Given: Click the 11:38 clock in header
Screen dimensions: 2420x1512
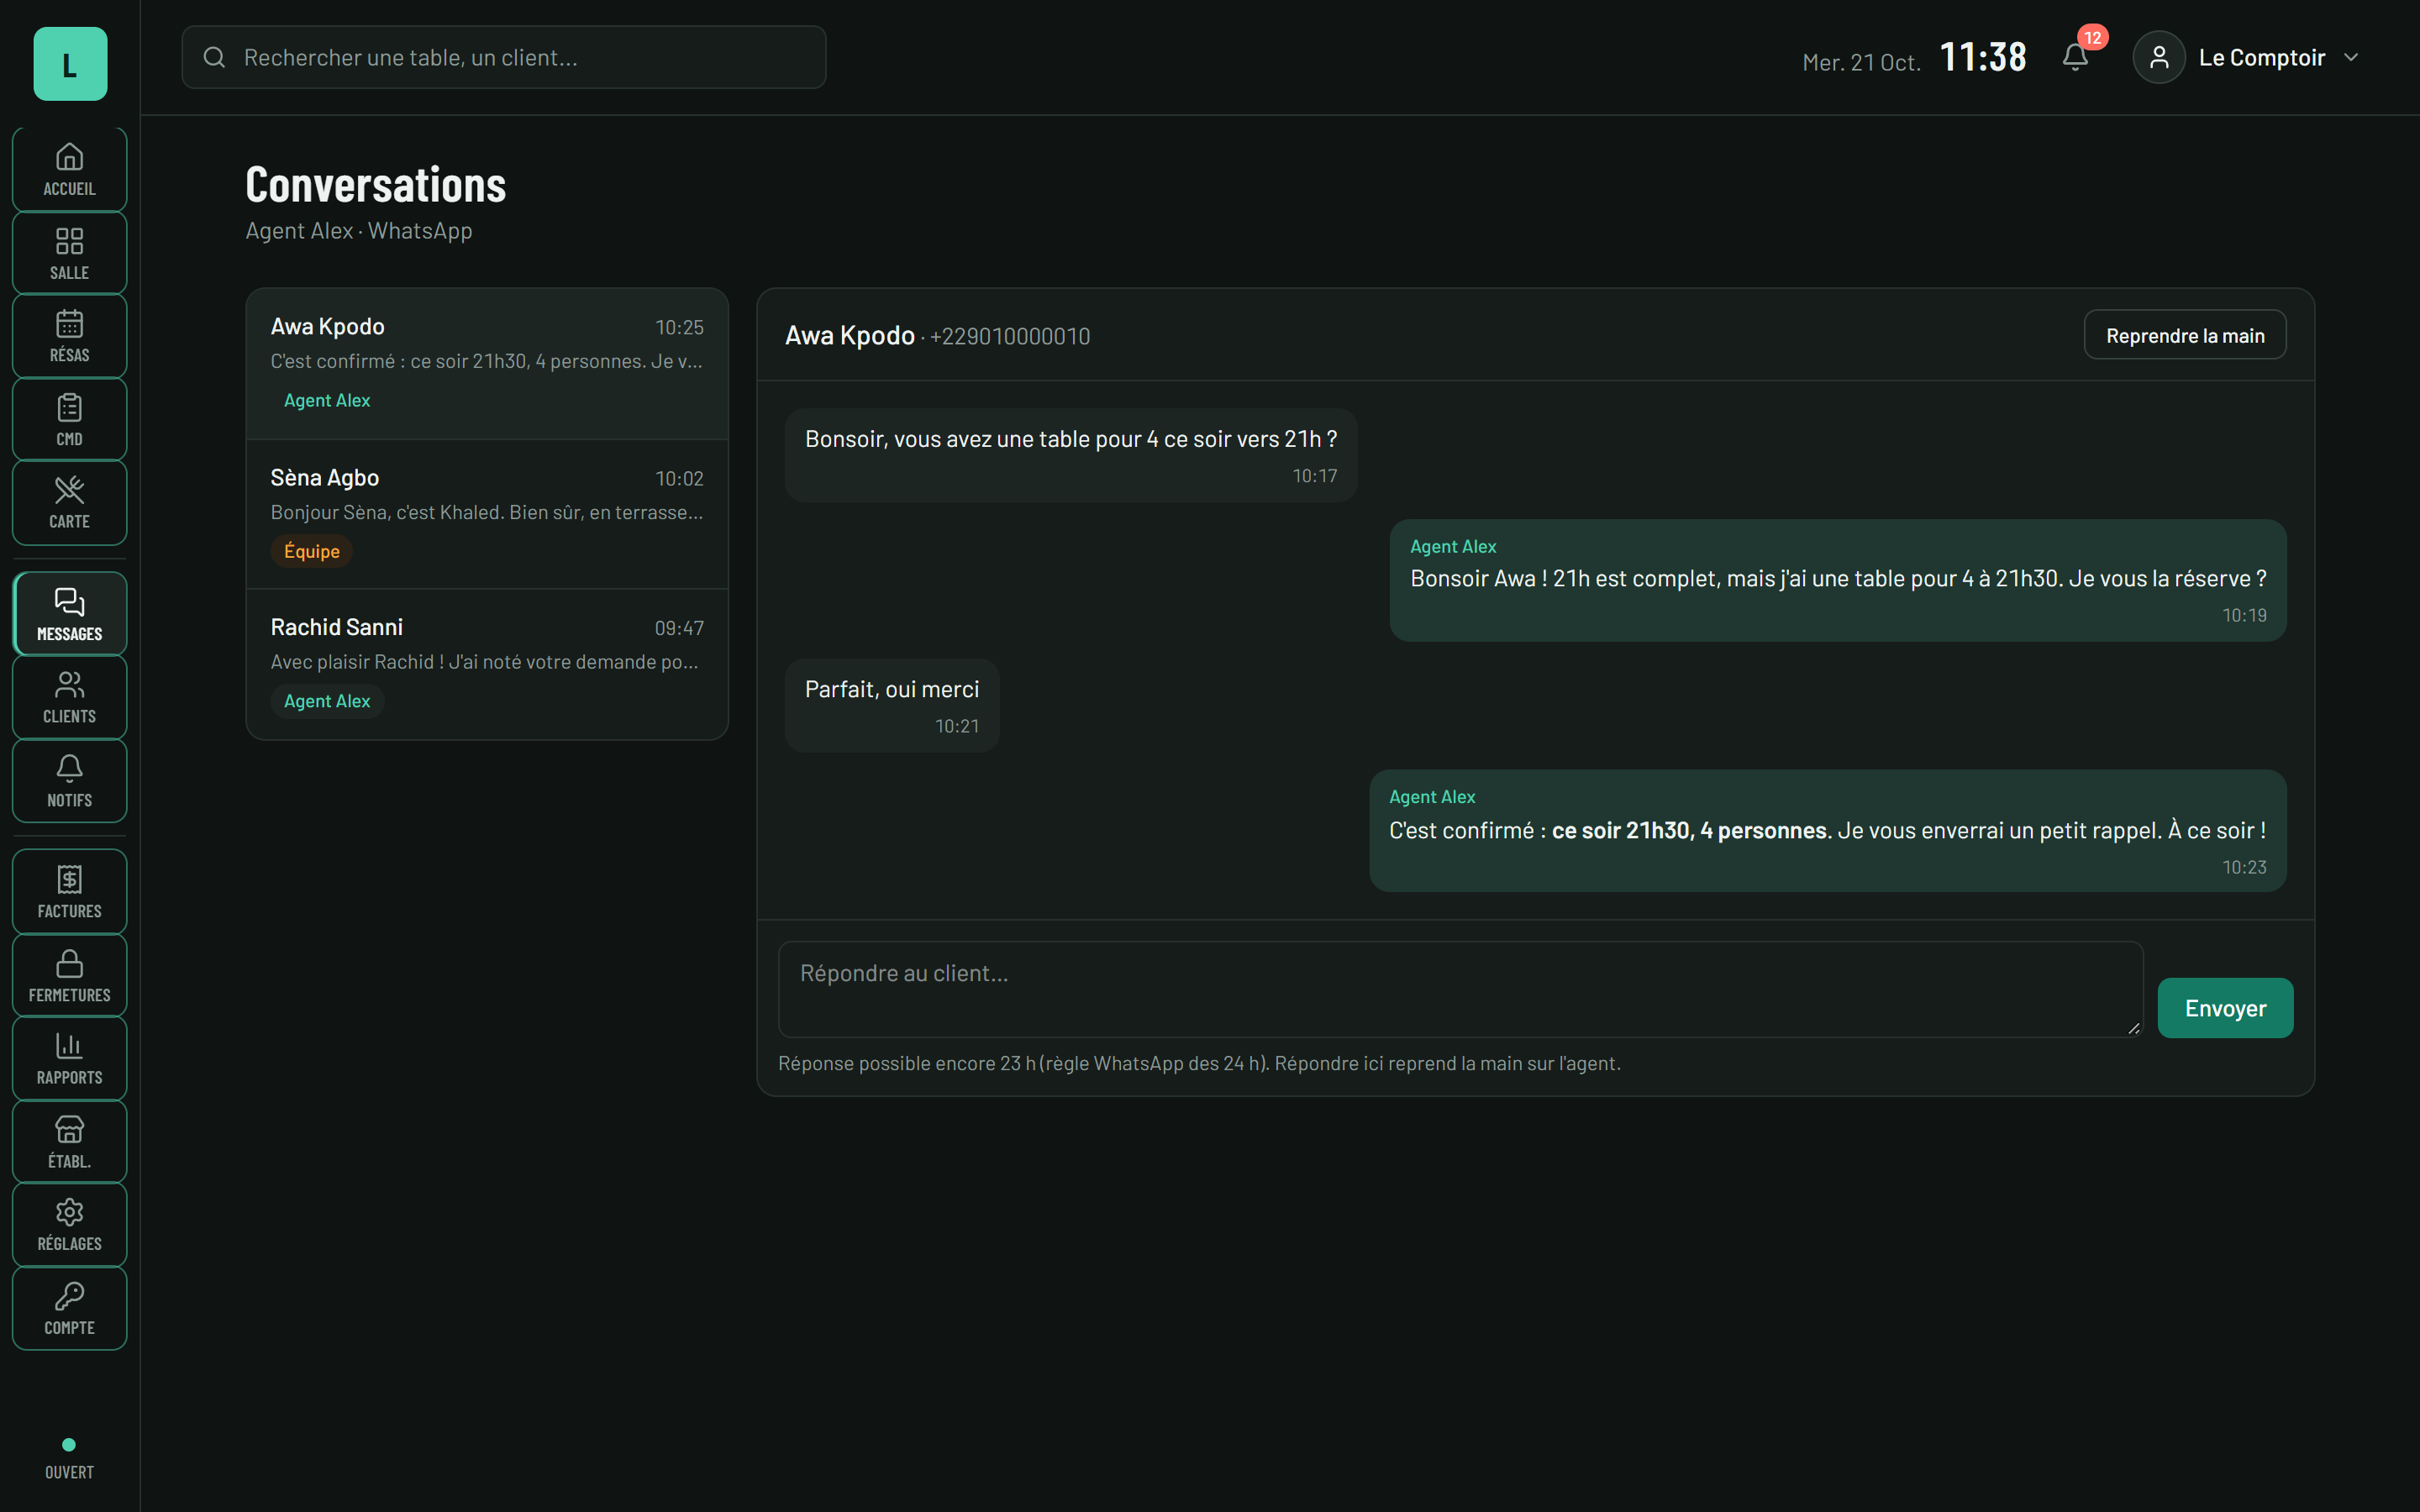Looking at the screenshot, I should [1983, 57].
